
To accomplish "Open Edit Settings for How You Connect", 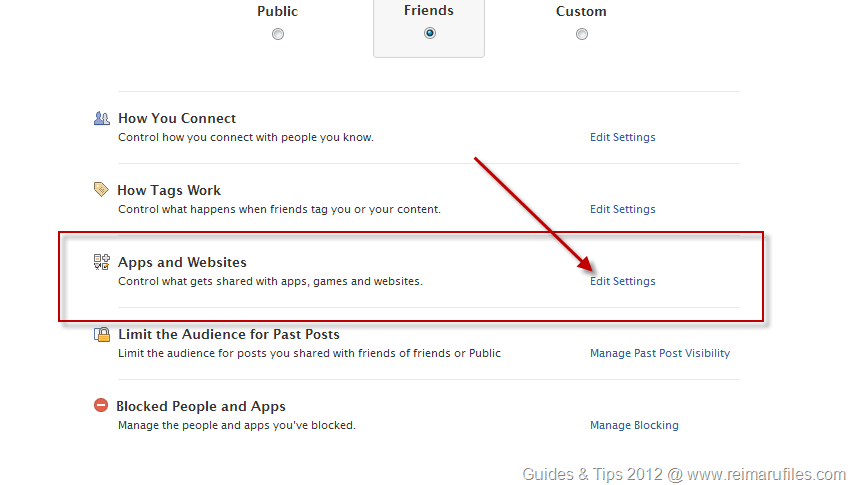I will tap(622, 138).
